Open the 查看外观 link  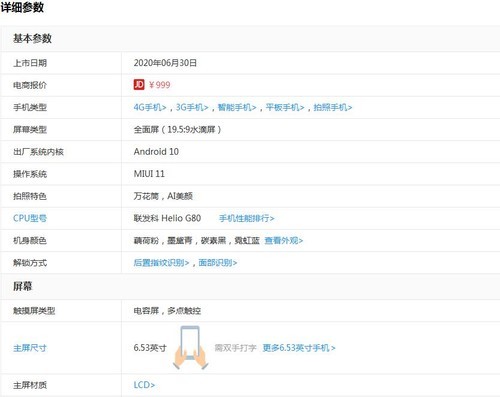(283, 240)
